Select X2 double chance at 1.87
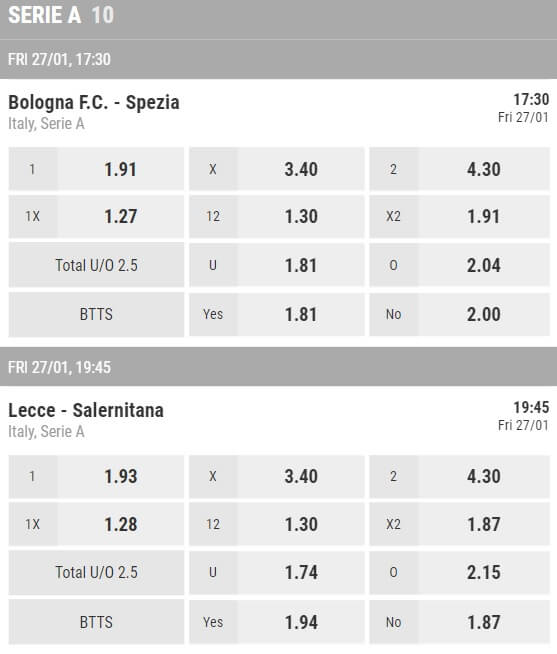Screen dimensions: 557x654 [459, 524]
